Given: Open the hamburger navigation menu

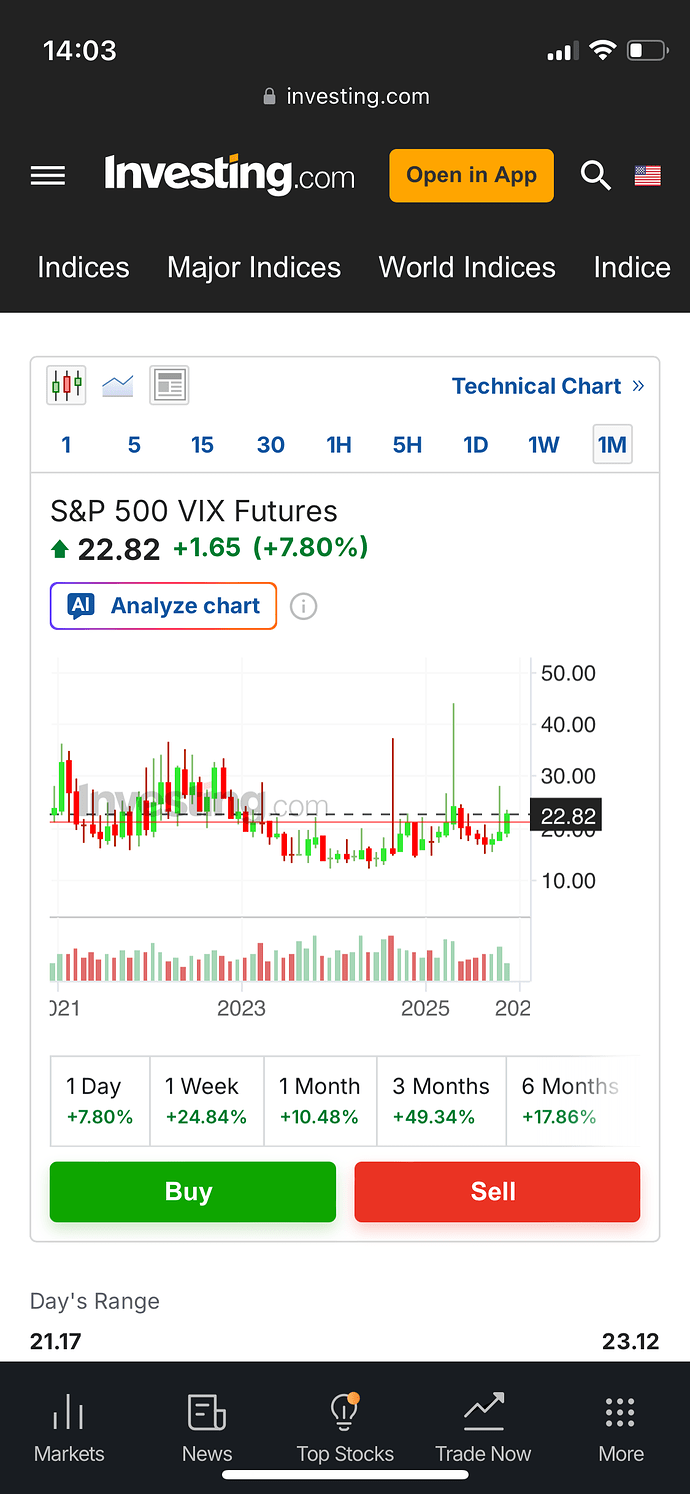Looking at the screenshot, I should click(48, 176).
